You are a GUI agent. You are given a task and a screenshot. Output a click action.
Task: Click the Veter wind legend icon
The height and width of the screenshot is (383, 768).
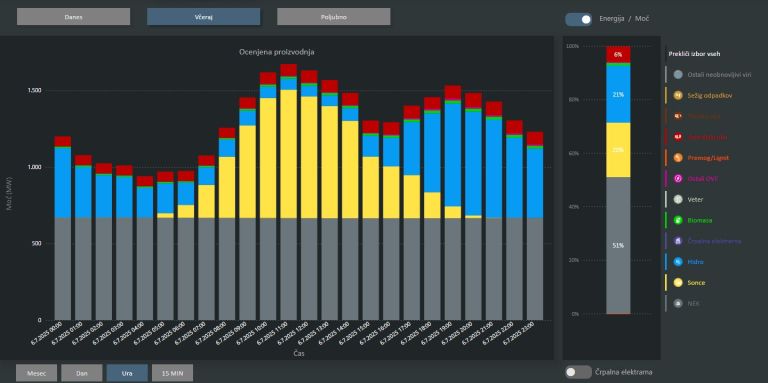pos(678,199)
